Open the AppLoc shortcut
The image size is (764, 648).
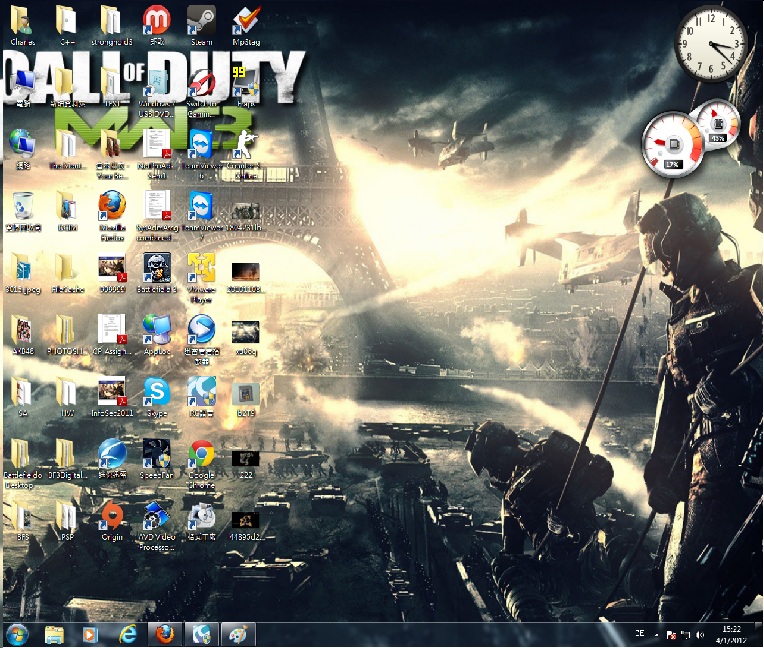coord(156,334)
